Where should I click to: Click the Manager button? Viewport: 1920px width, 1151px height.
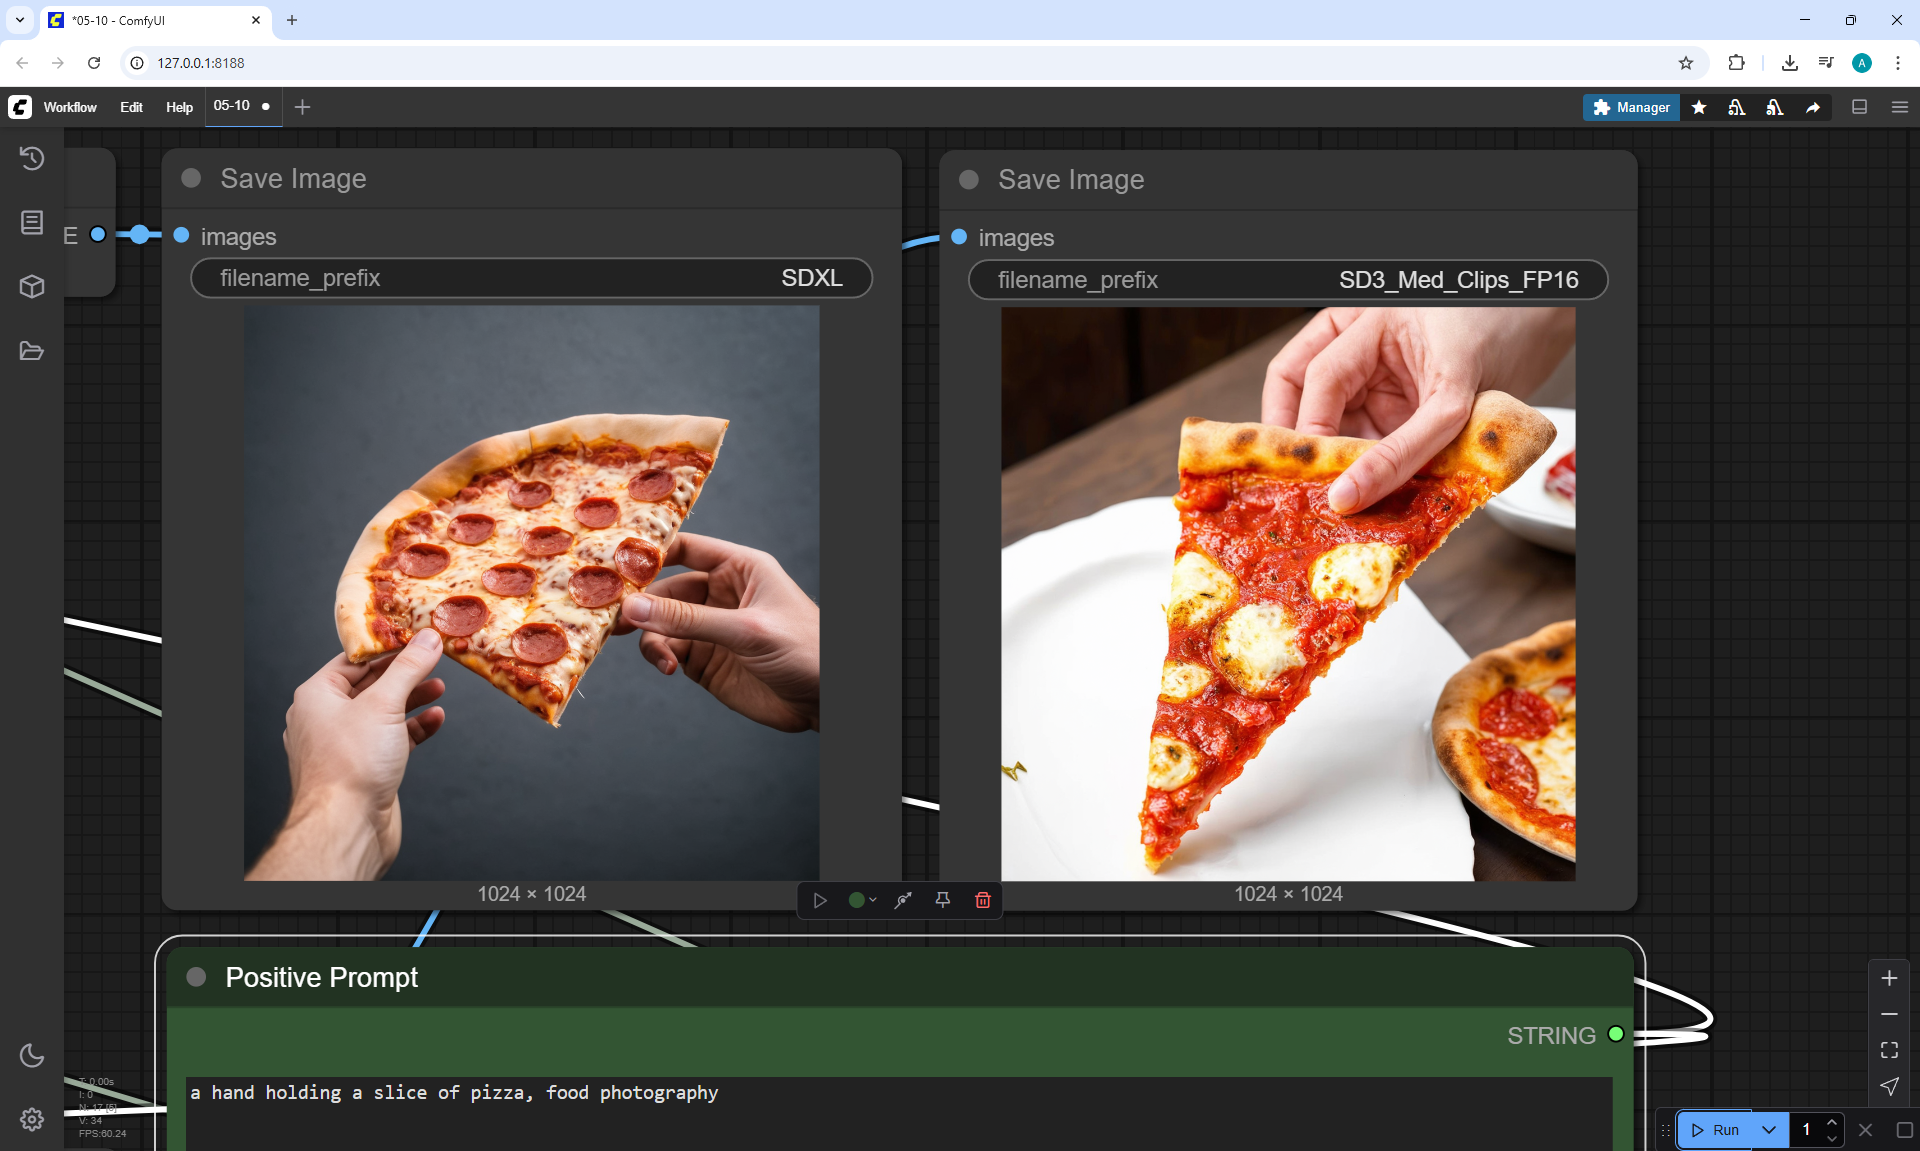[1631, 107]
